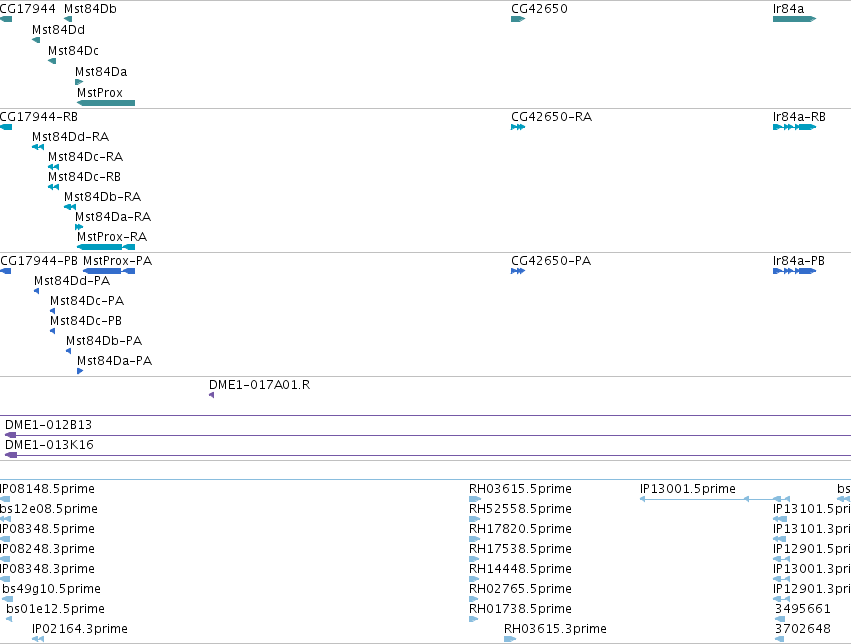
Task: Select the Mst84Da gene label
Action: (x=101, y=72)
